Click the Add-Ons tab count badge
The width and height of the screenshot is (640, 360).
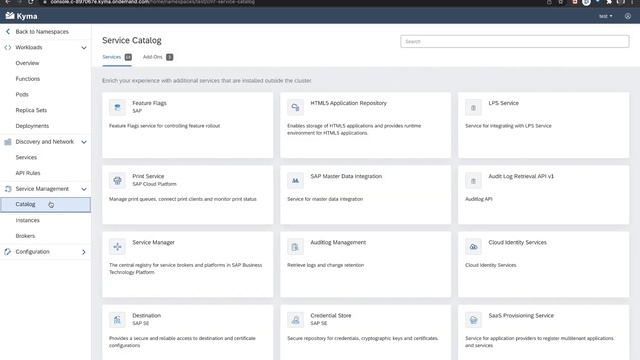click(169, 57)
